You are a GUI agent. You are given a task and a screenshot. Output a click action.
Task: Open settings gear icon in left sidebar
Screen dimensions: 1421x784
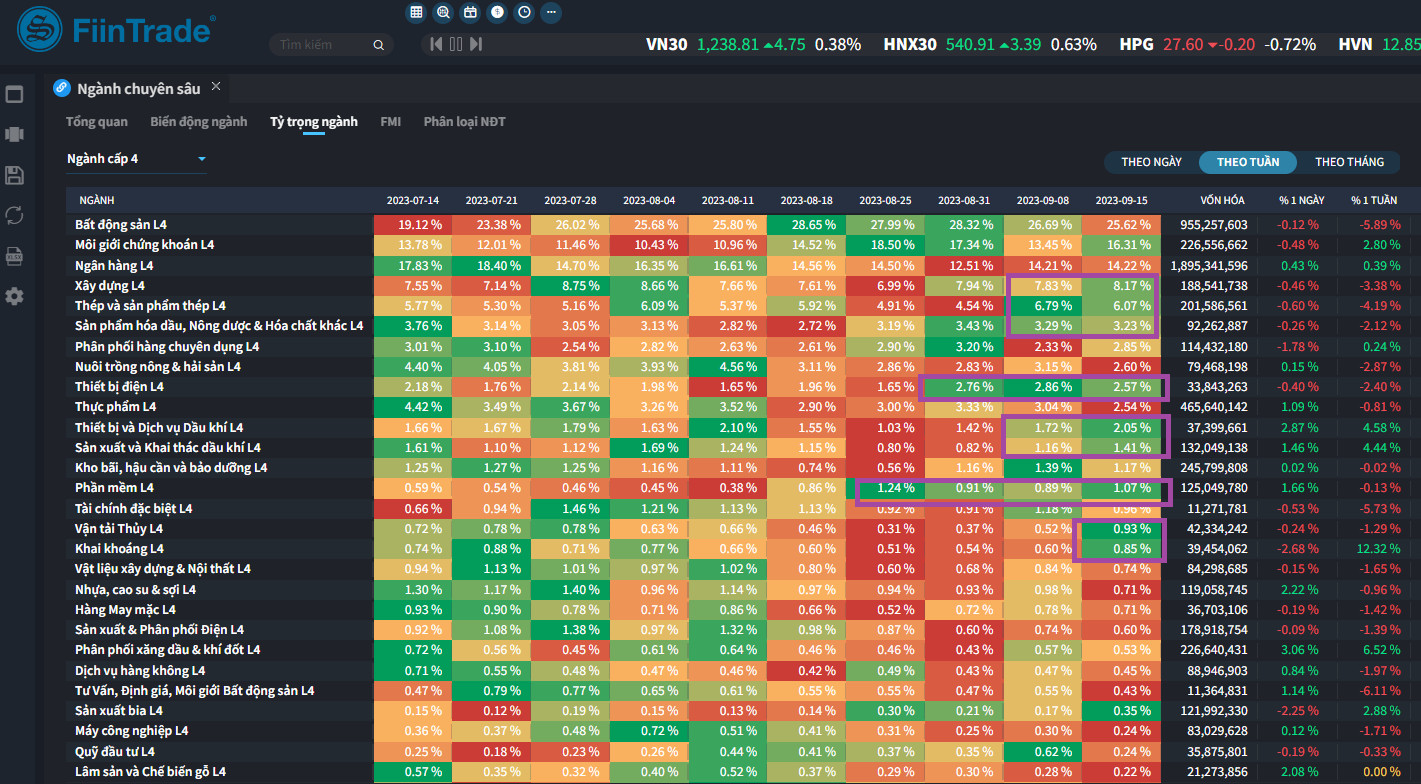14,297
